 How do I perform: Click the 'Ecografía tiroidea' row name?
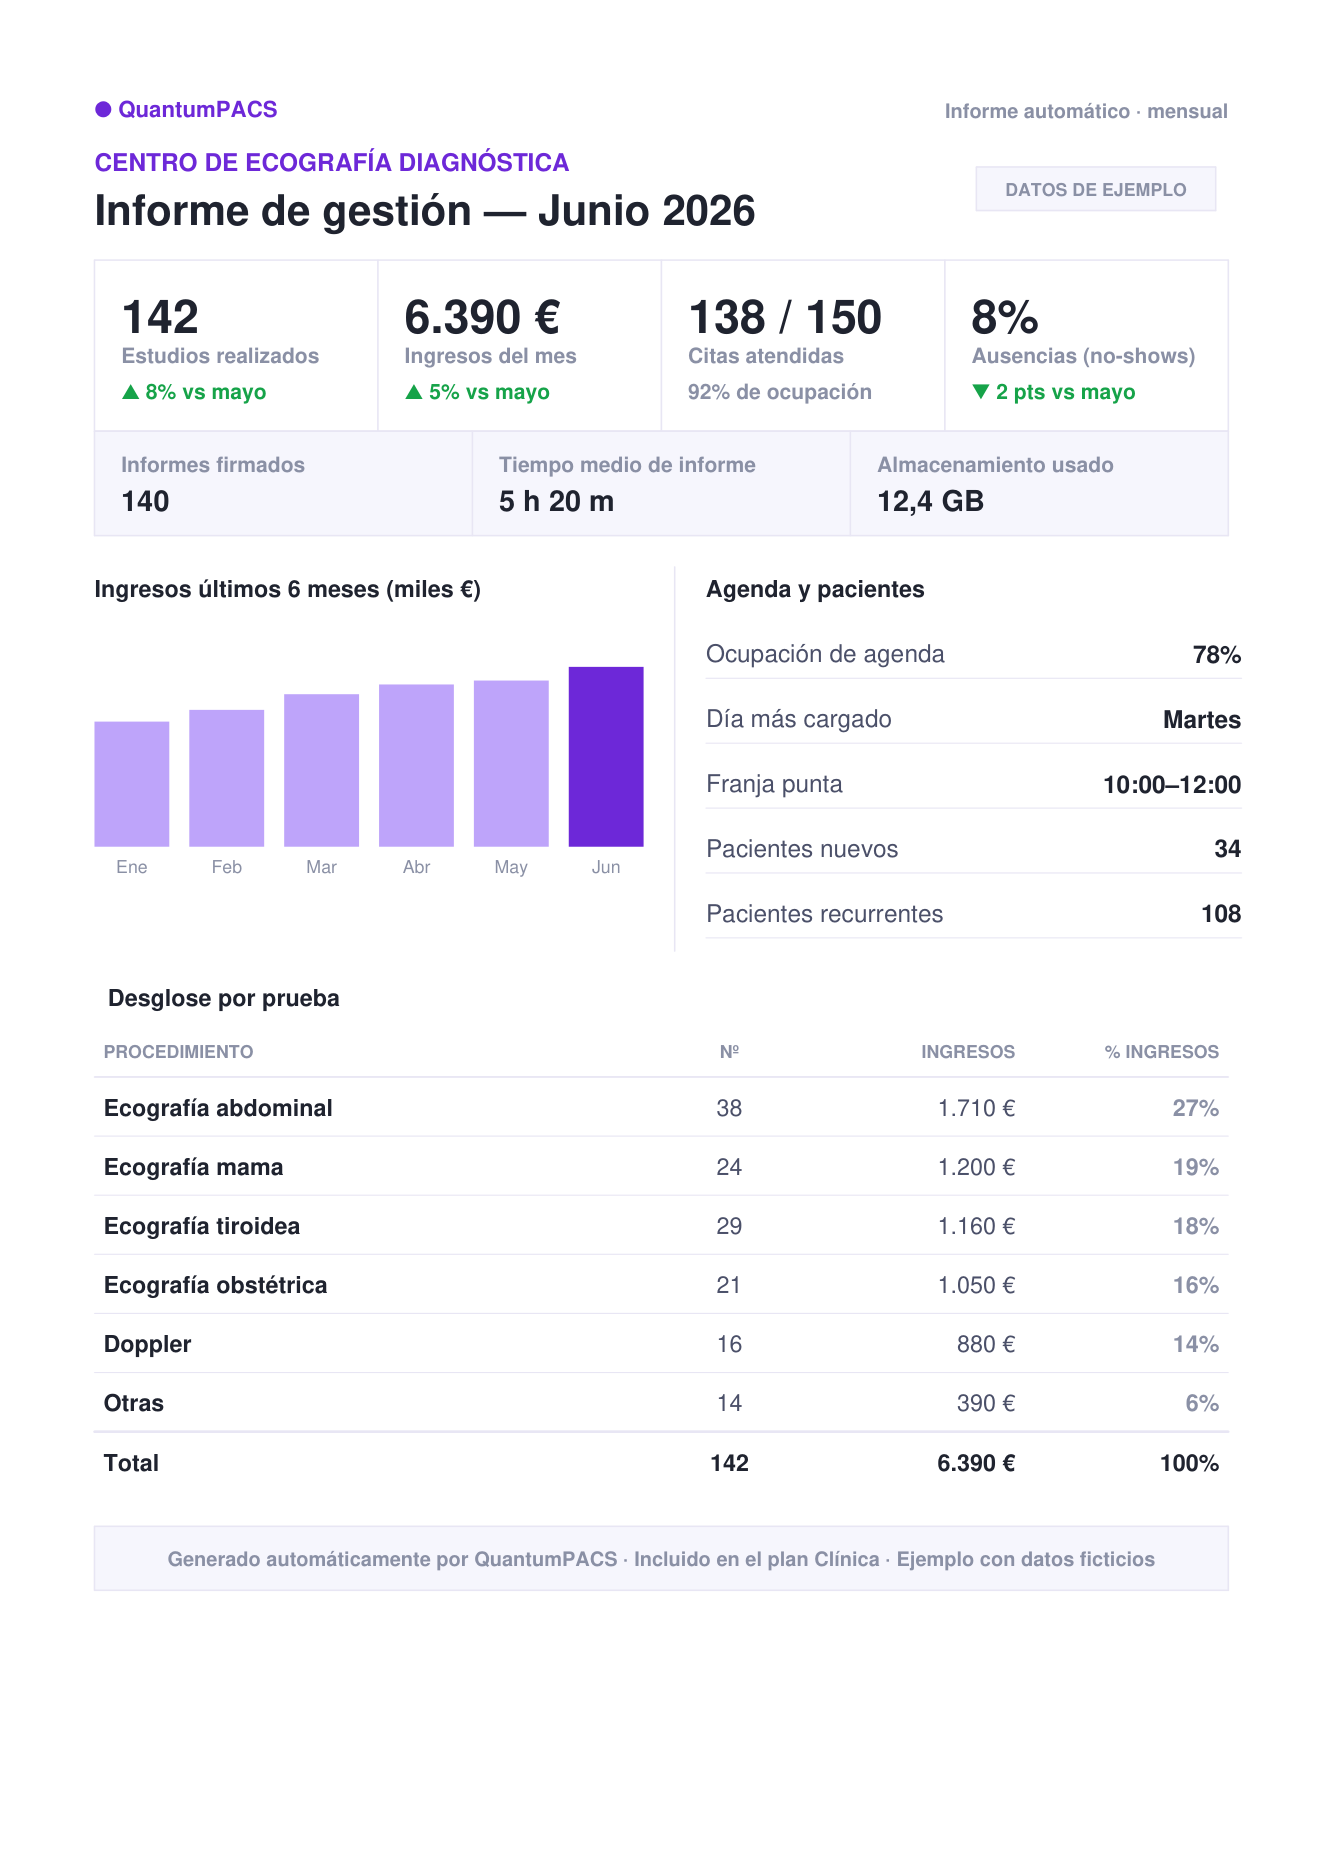(202, 1226)
